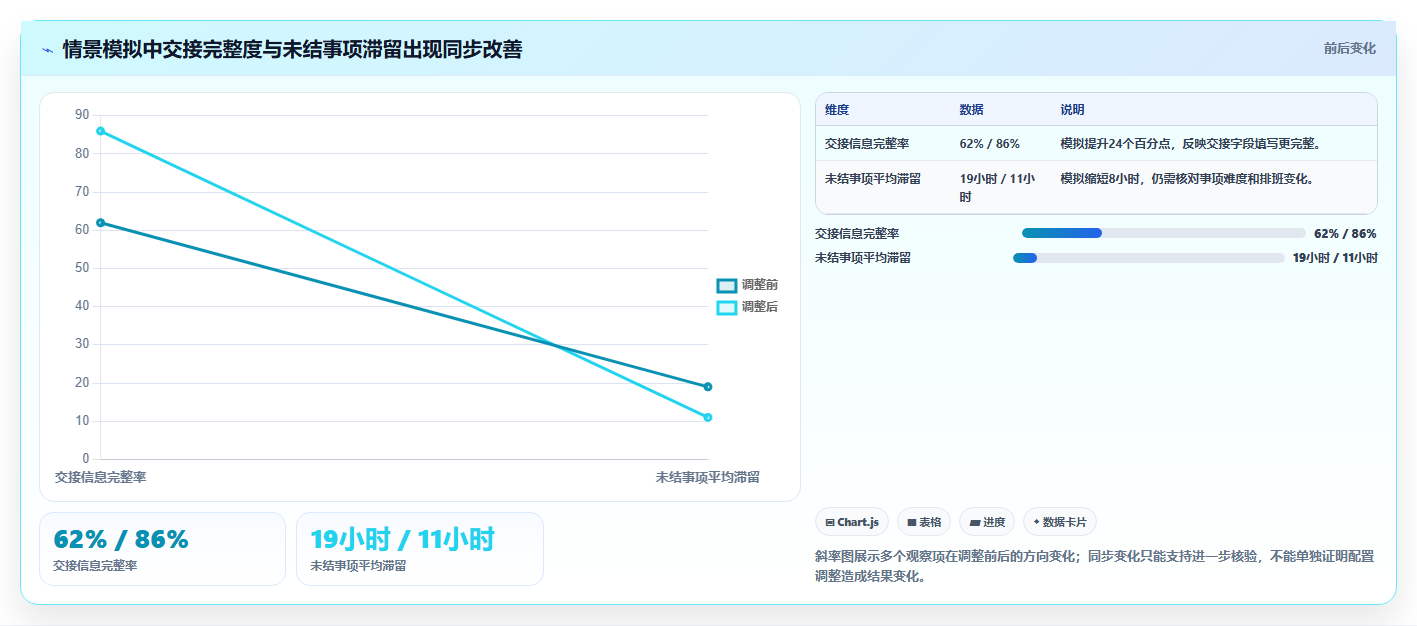
Task: Open the 62% / 86% data card
Action: (162, 549)
